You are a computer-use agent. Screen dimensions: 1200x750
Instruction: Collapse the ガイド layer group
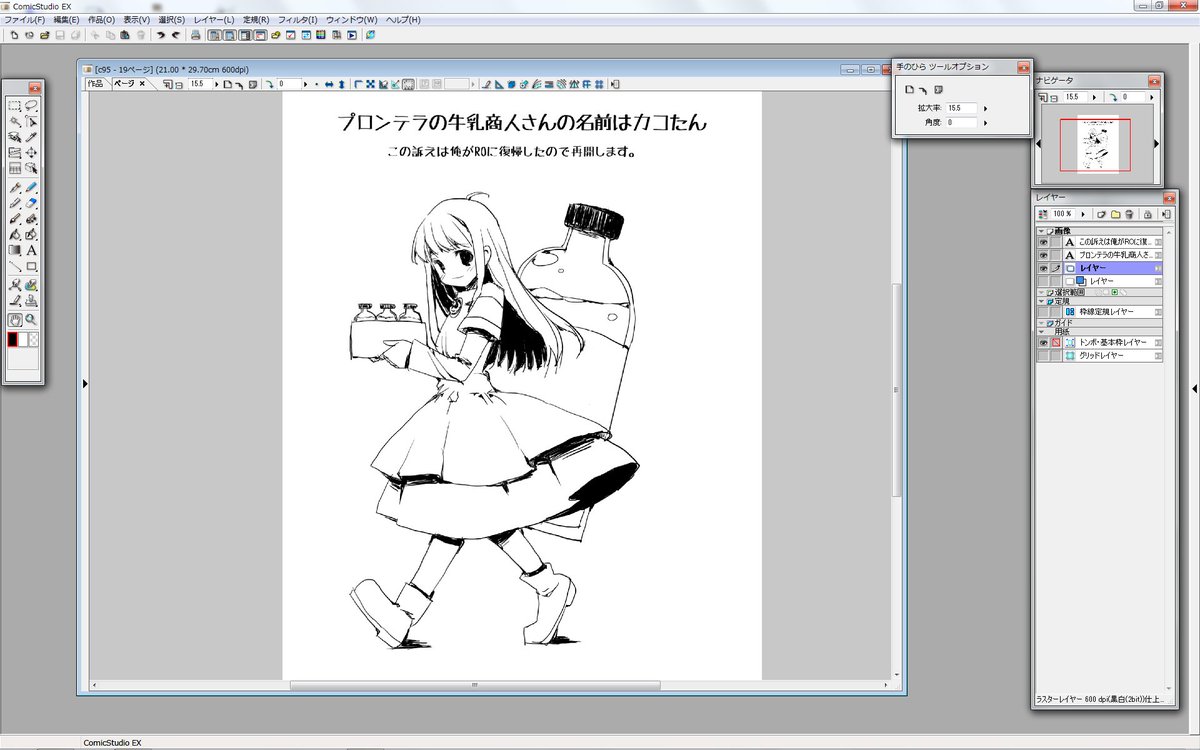tap(1041, 322)
